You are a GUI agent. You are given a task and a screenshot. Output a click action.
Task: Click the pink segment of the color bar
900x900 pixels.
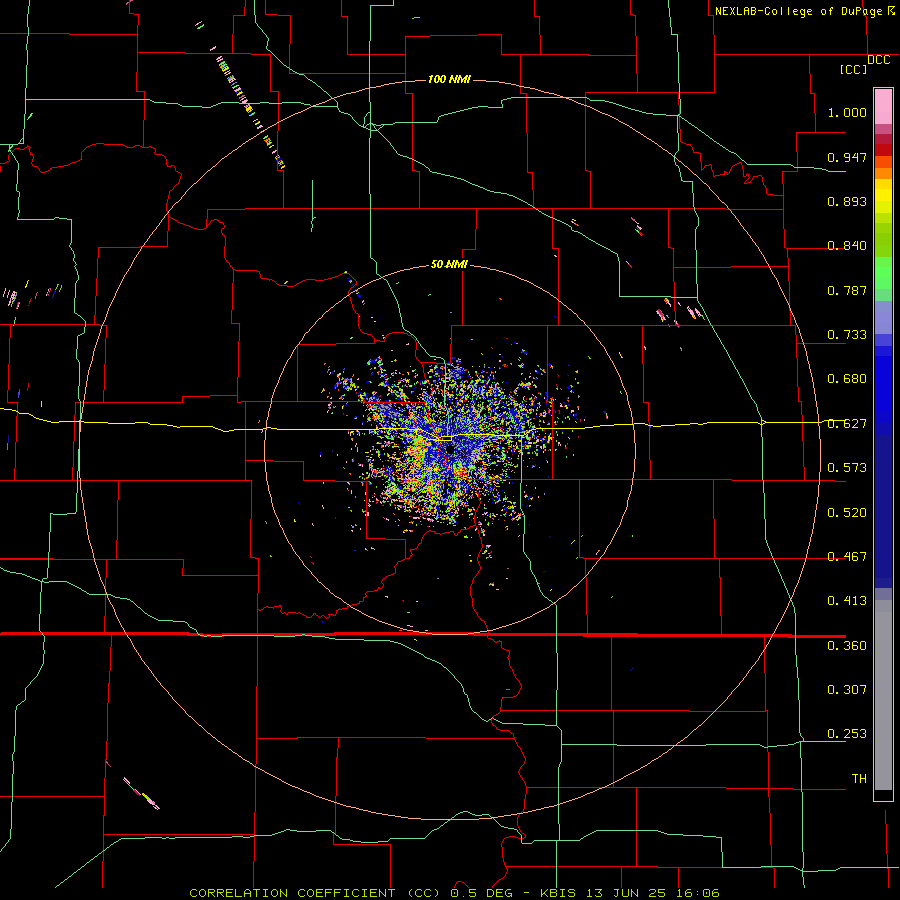tap(883, 106)
